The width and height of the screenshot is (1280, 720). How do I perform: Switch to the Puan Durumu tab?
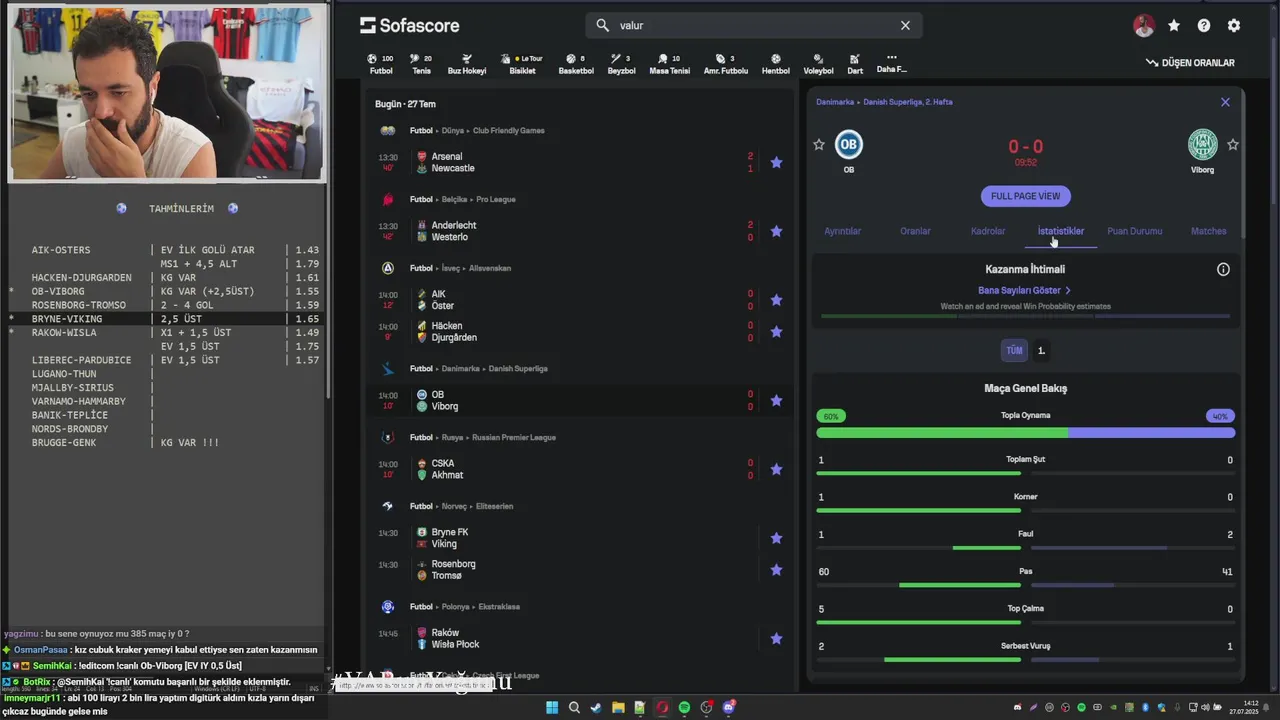pyautogui.click(x=1134, y=231)
